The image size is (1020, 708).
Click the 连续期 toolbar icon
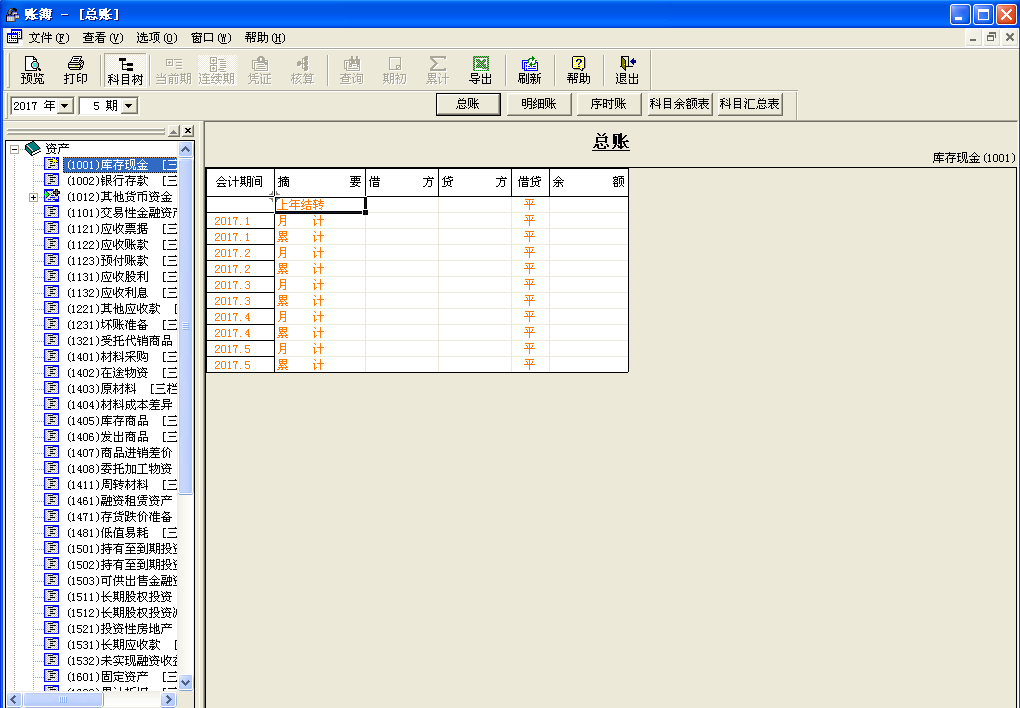pyautogui.click(x=217, y=70)
